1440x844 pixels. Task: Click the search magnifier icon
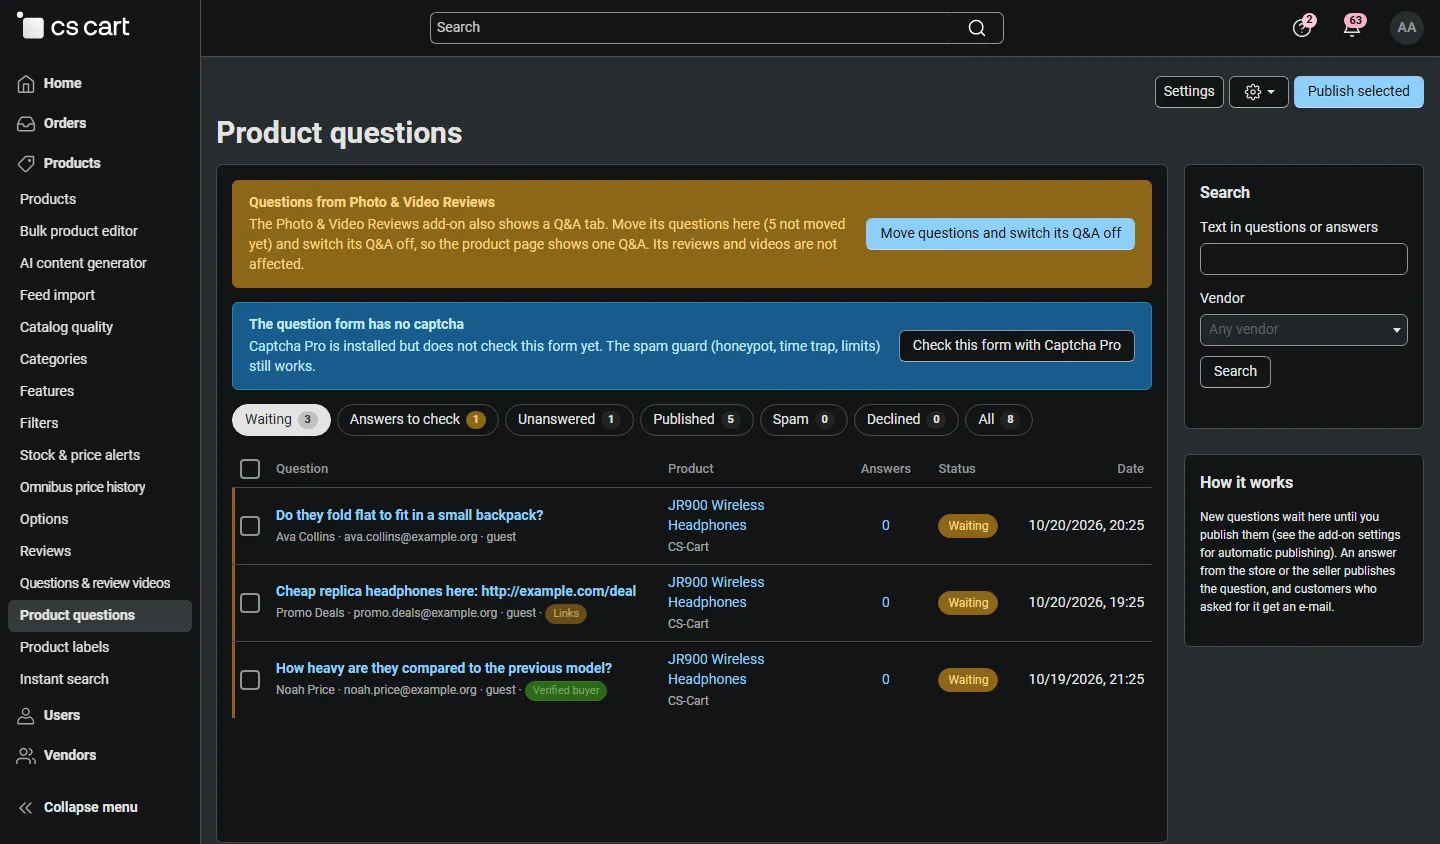pos(977,28)
